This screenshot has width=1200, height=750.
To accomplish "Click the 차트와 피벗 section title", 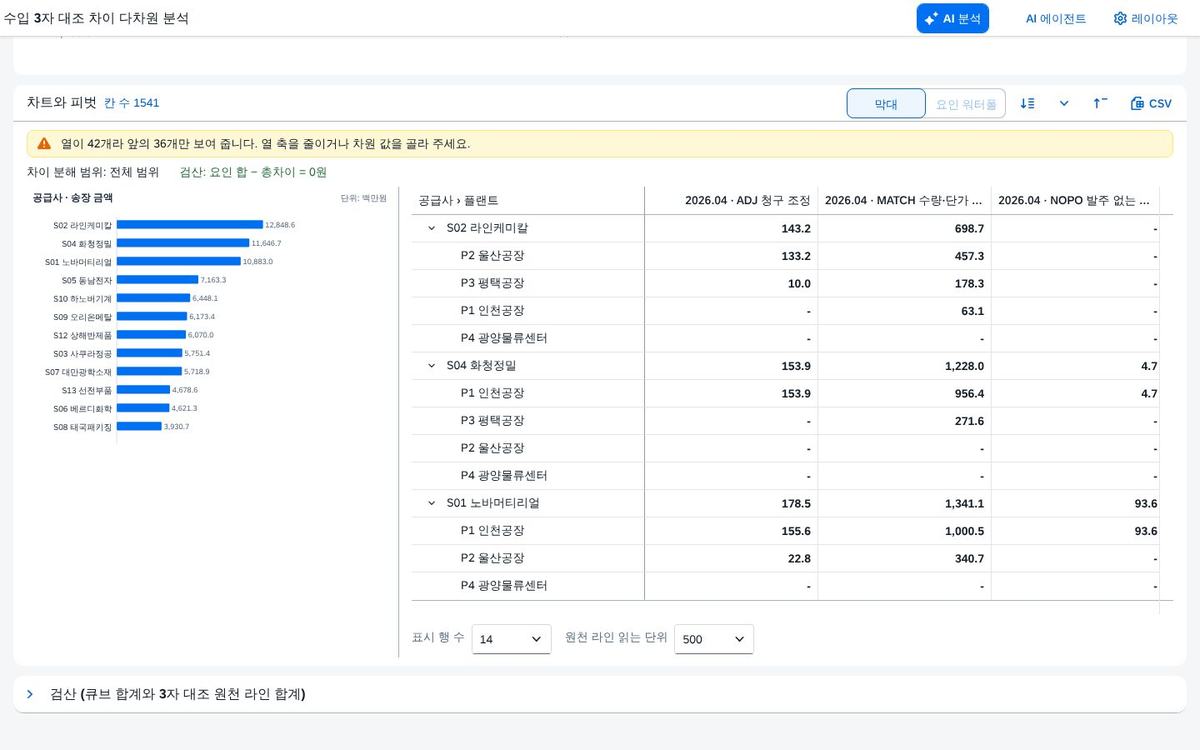I will coord(62,103).
